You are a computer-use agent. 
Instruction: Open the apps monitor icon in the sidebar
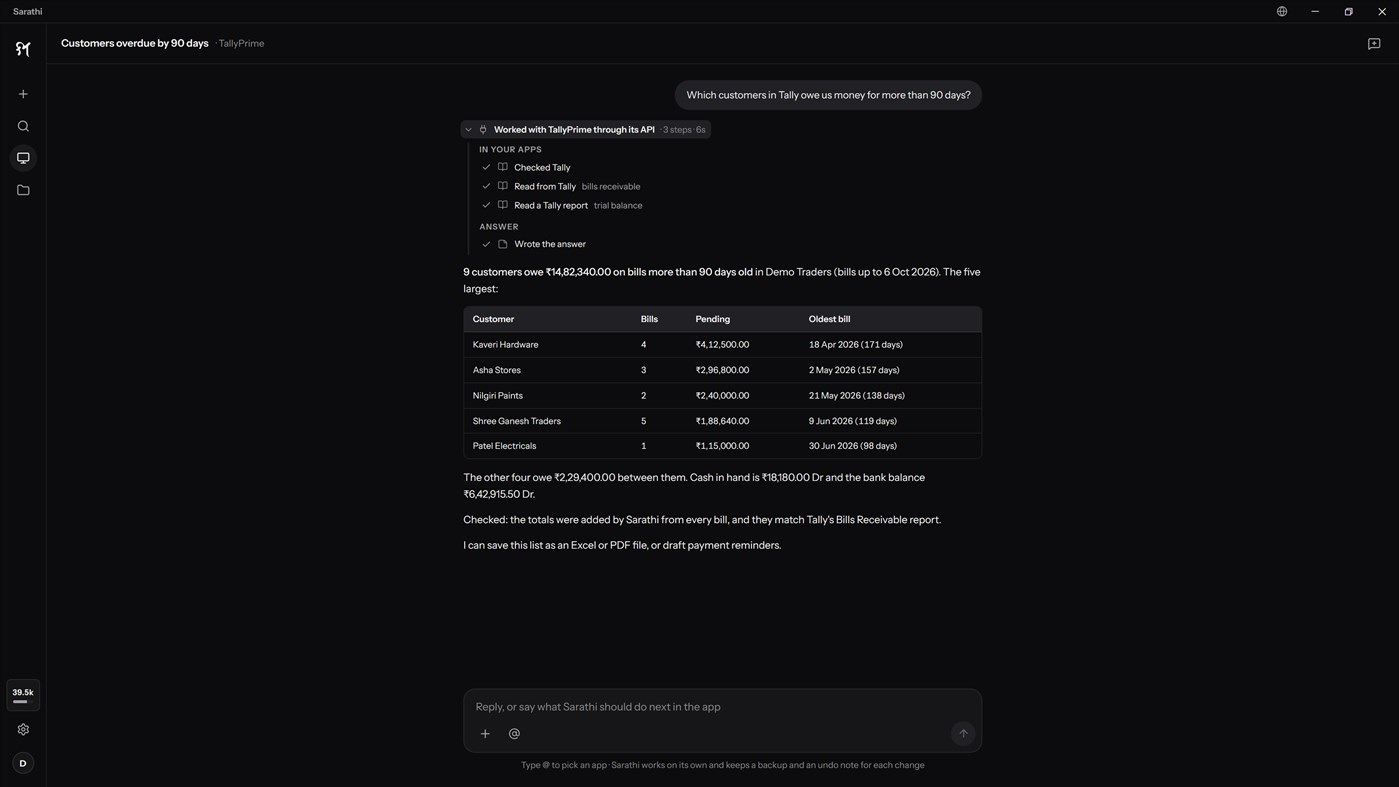click(x=23, y=158)
